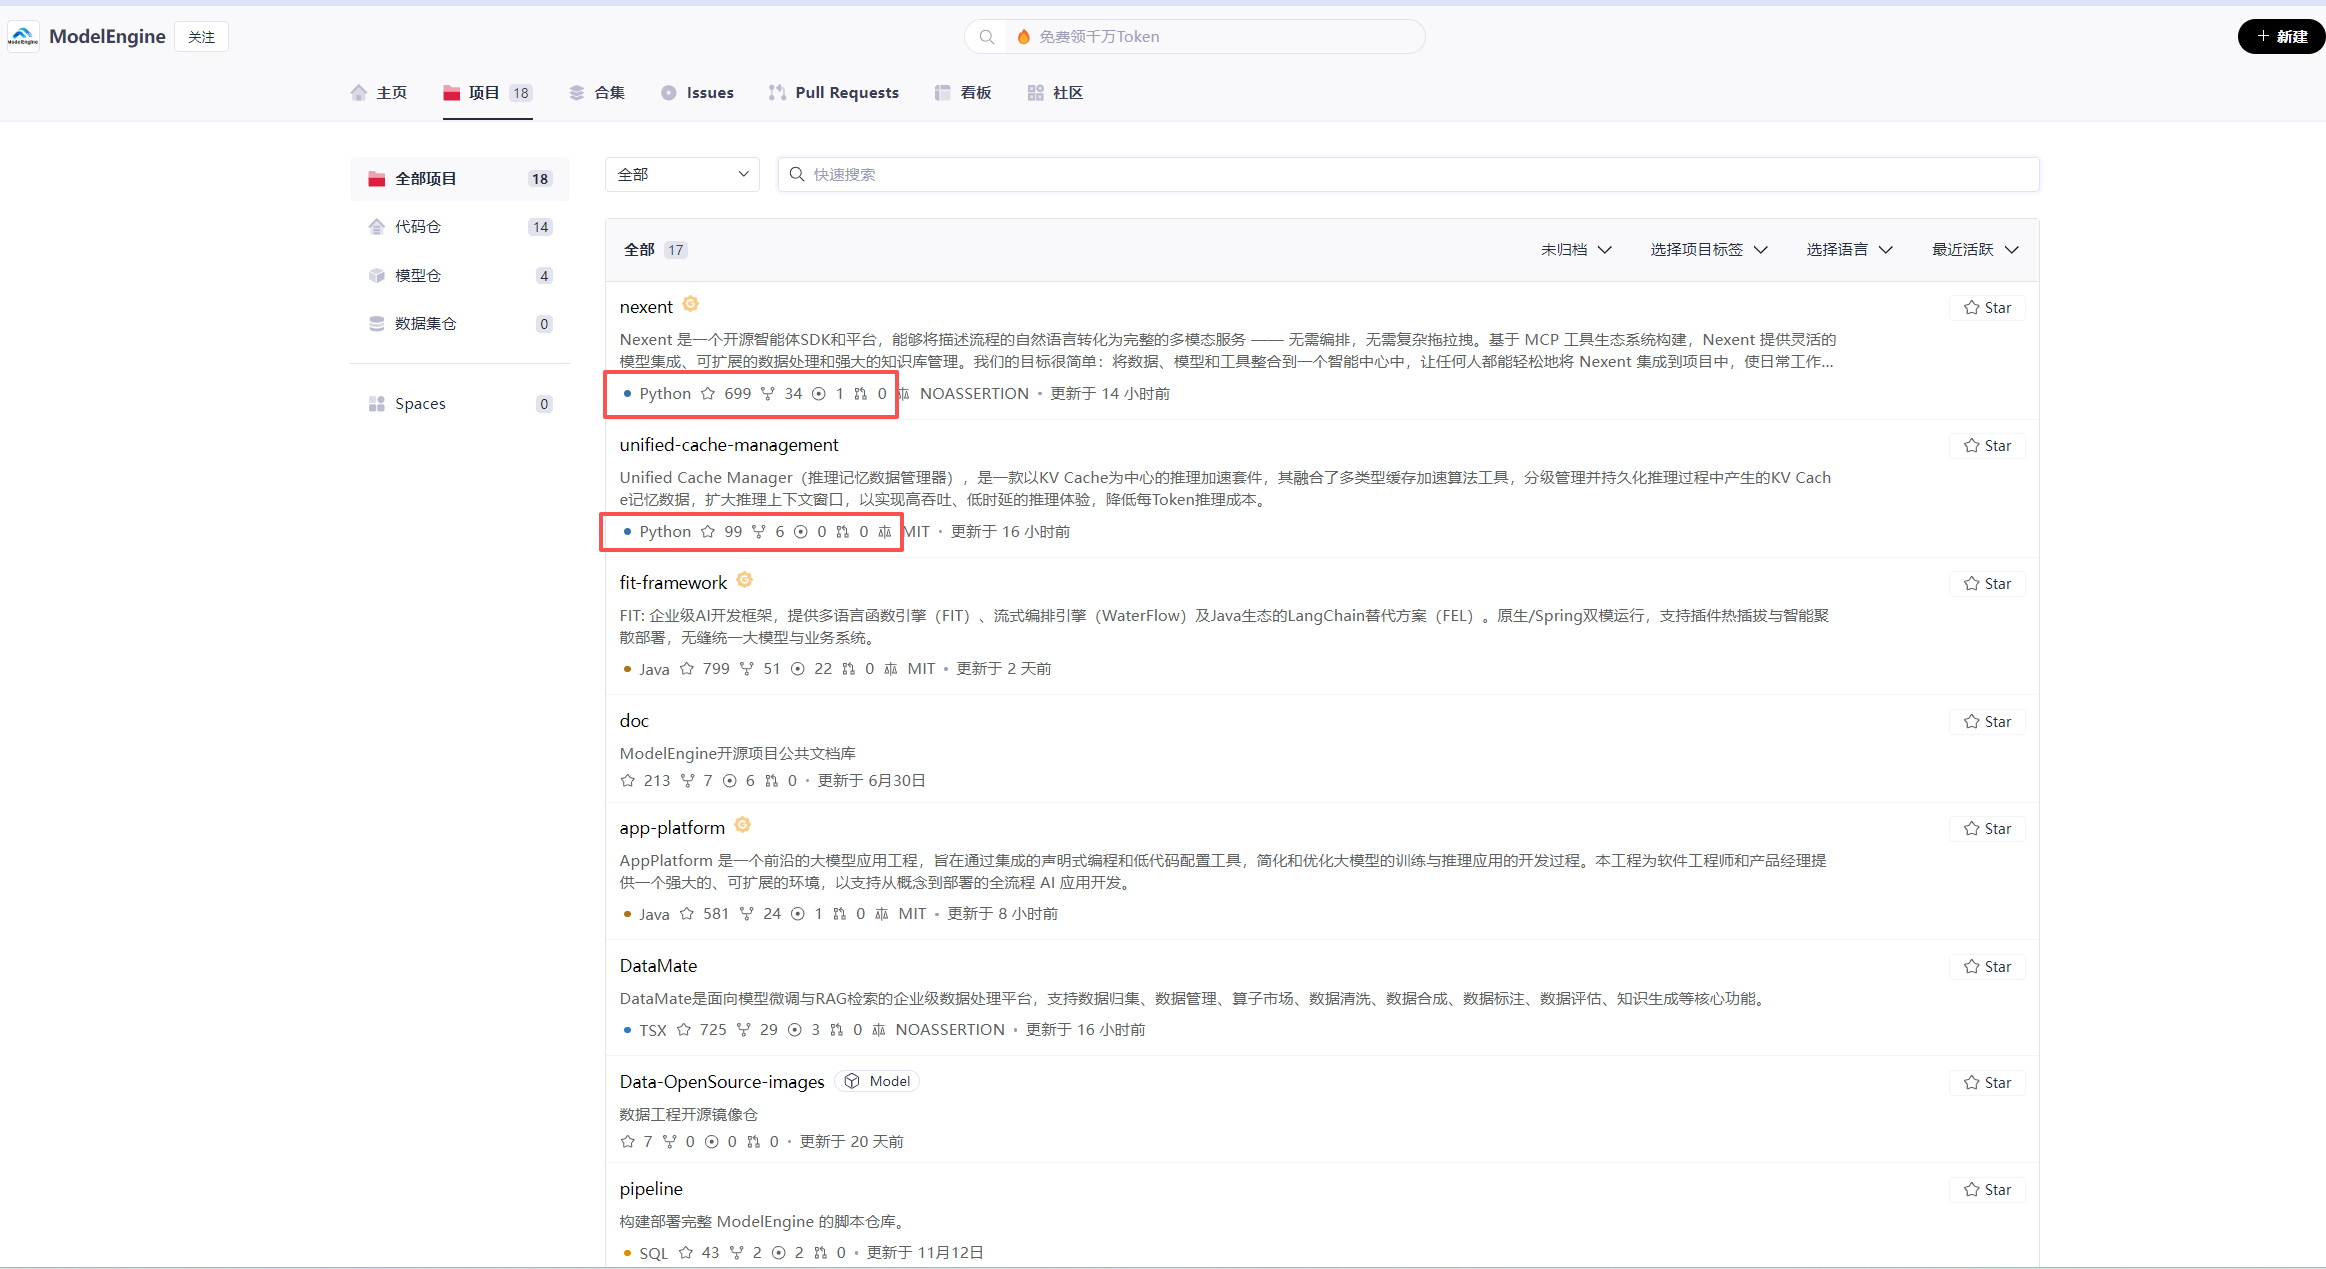Open the unified-cache-management project link
Screen dimensions: 2326x1269
click(x=728, y=445)
